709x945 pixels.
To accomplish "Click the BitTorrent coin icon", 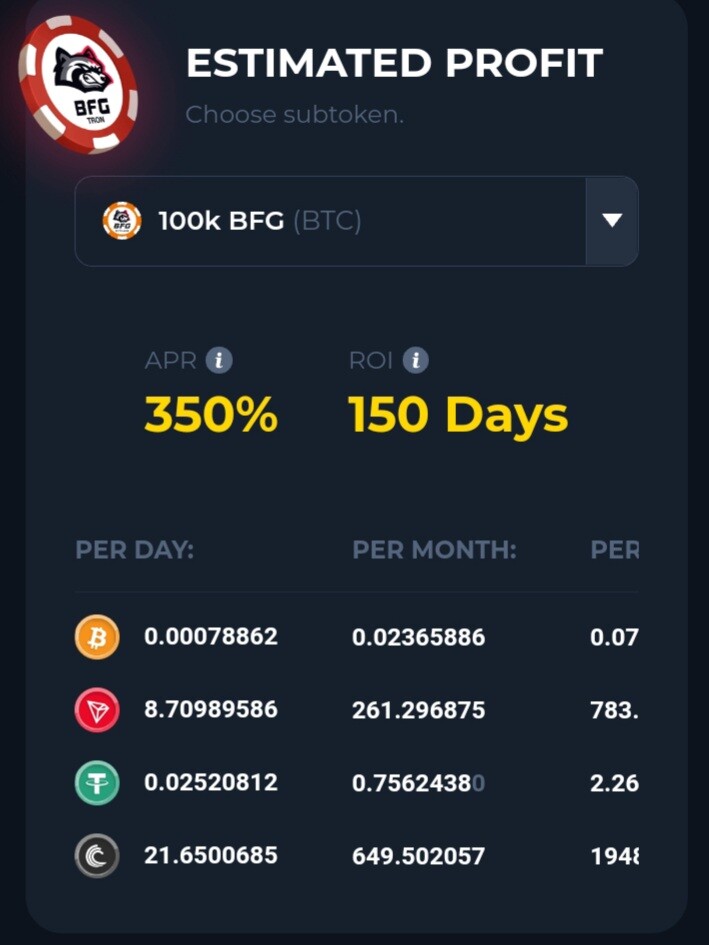I will tap(97, 855).
